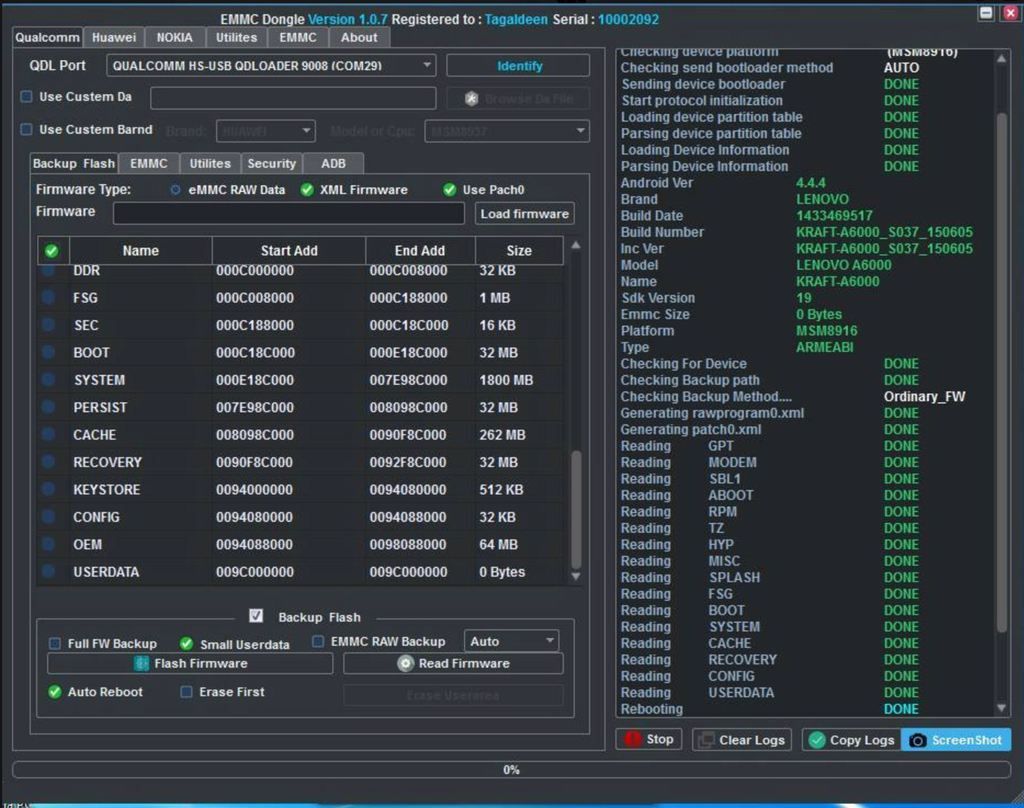Toggle the Use Patch0 option
The width and height of the screenshot is (1024, 808).
click(x=449, y=190)
